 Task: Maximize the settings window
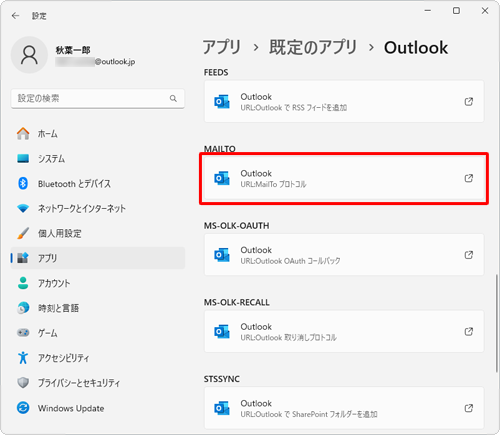pos(456,11)
